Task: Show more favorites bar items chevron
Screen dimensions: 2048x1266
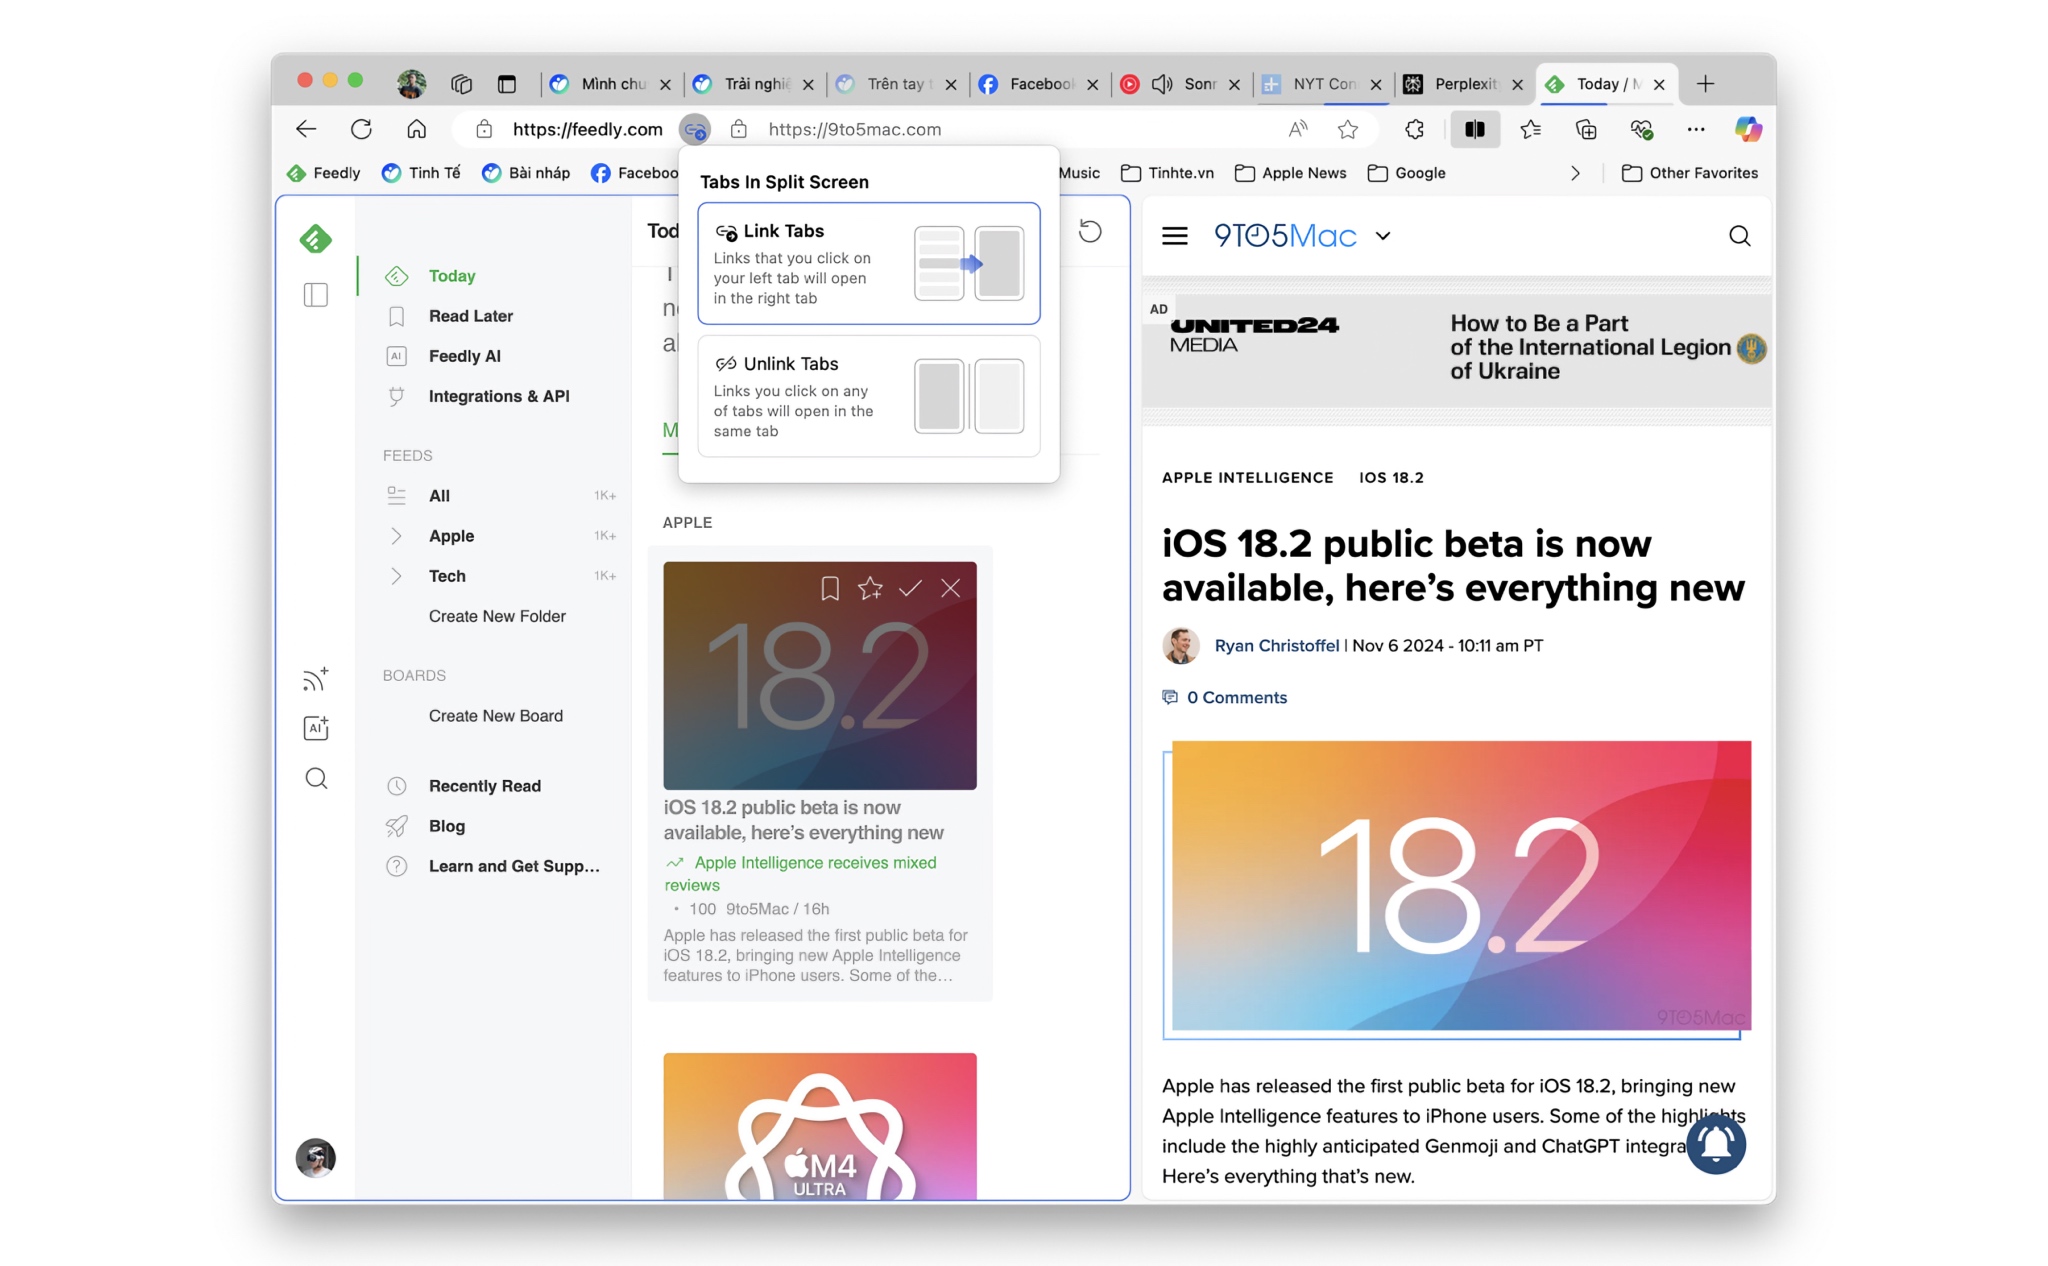Action: (1575, 173)
